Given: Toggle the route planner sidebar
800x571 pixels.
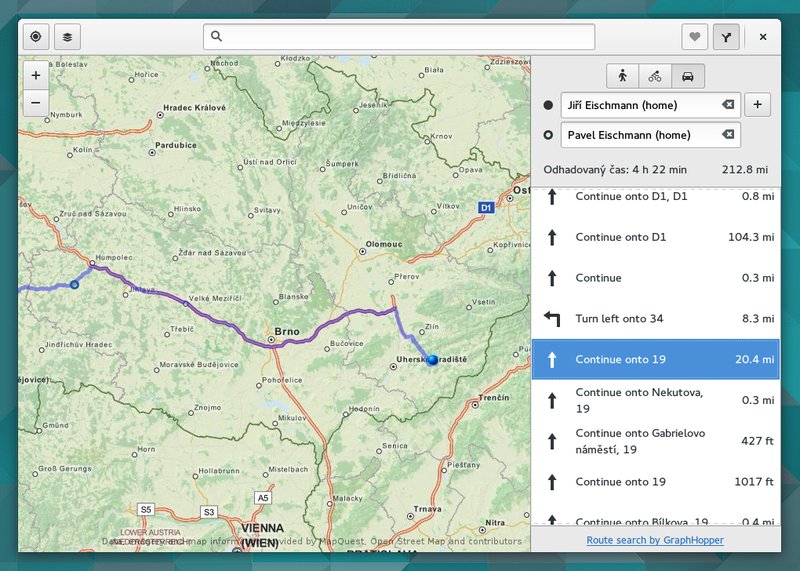Looking at the screenshot, I should [726, 37].
